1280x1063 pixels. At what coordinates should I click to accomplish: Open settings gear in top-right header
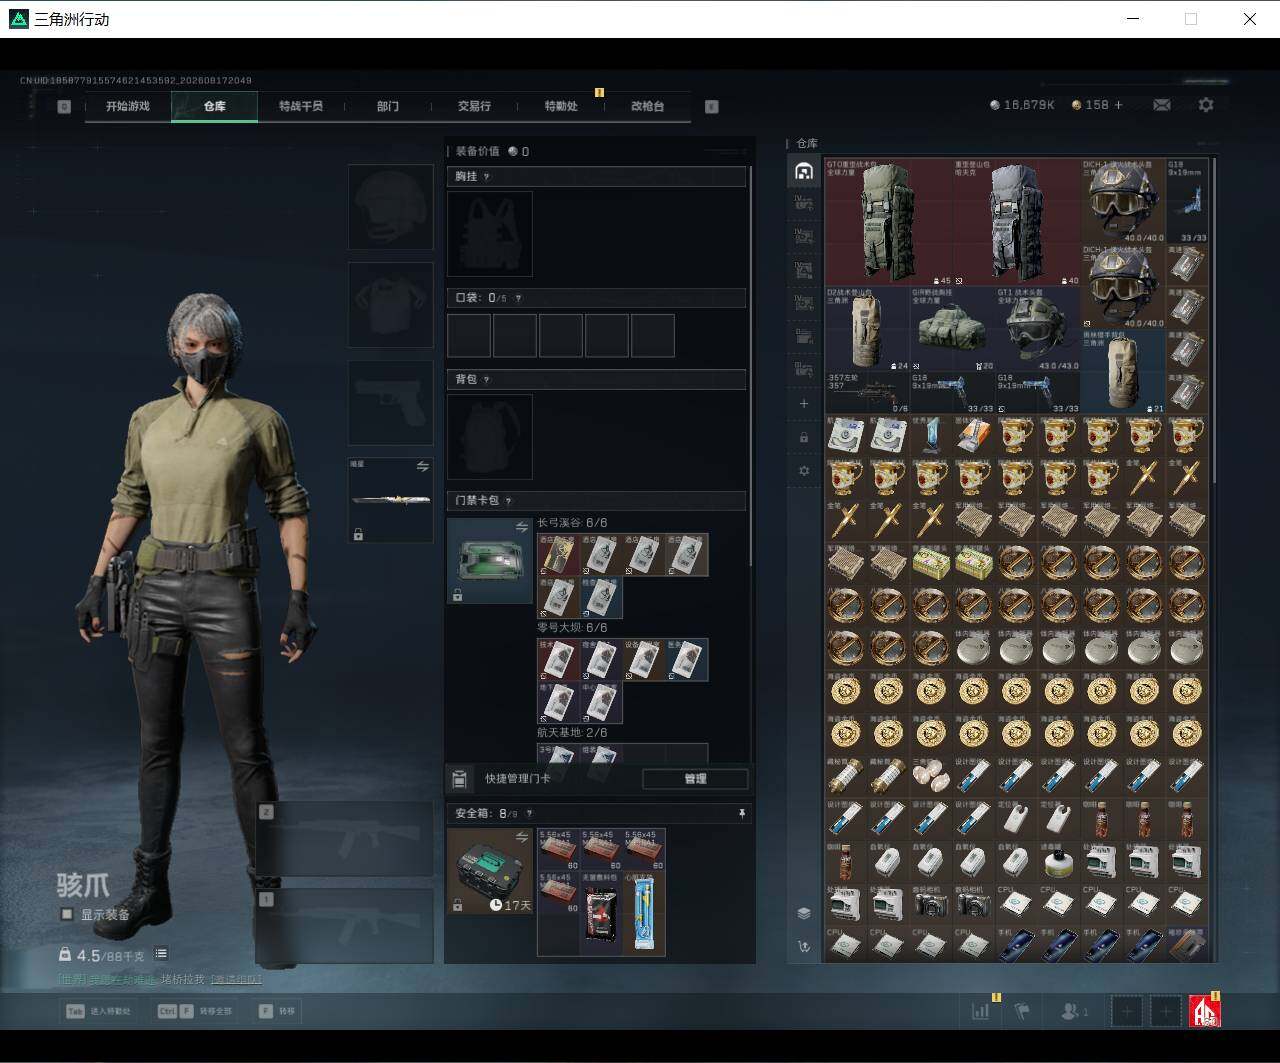1206,104
